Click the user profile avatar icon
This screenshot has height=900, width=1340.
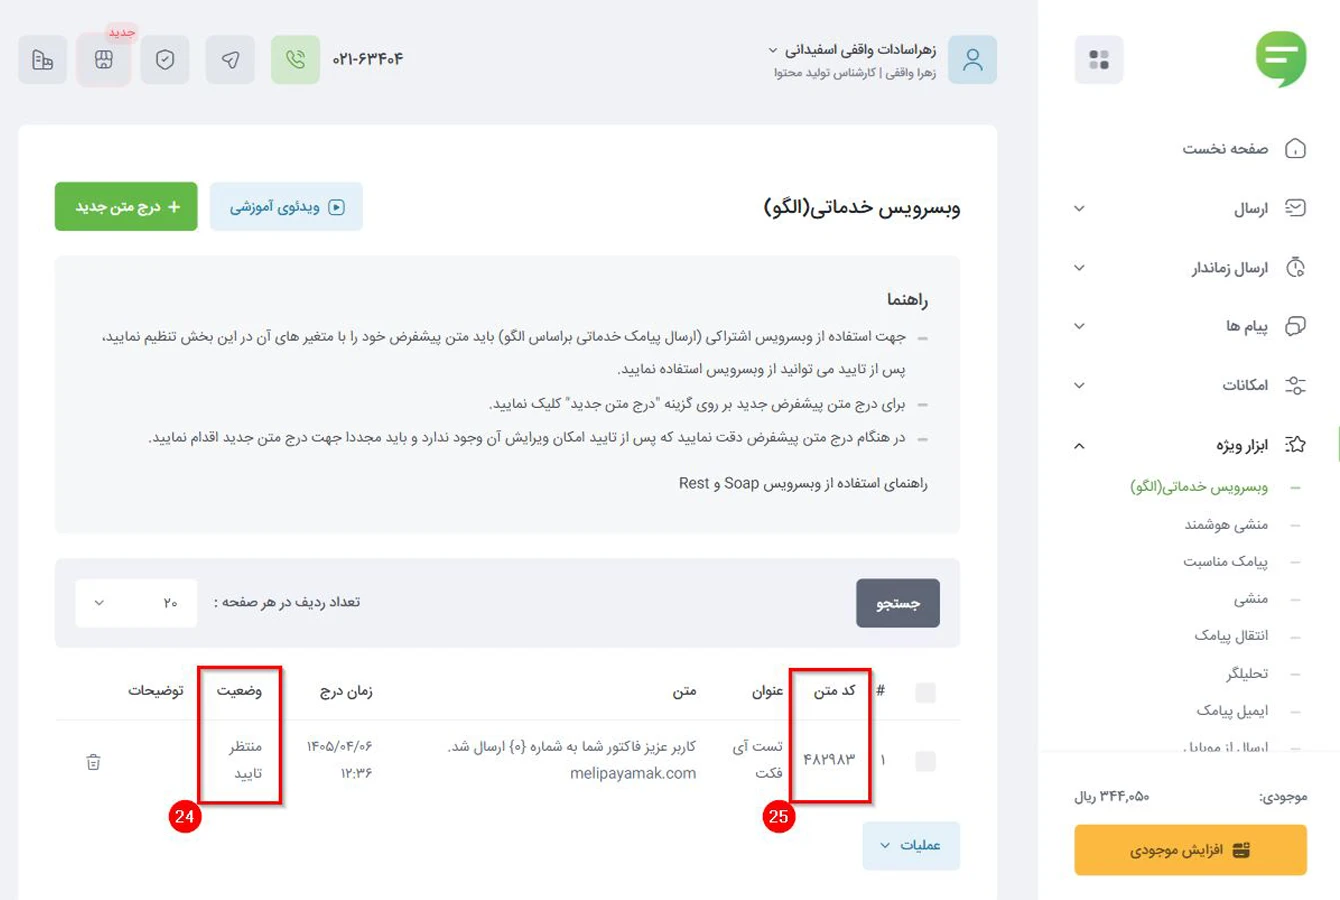(x=972, y=60)
